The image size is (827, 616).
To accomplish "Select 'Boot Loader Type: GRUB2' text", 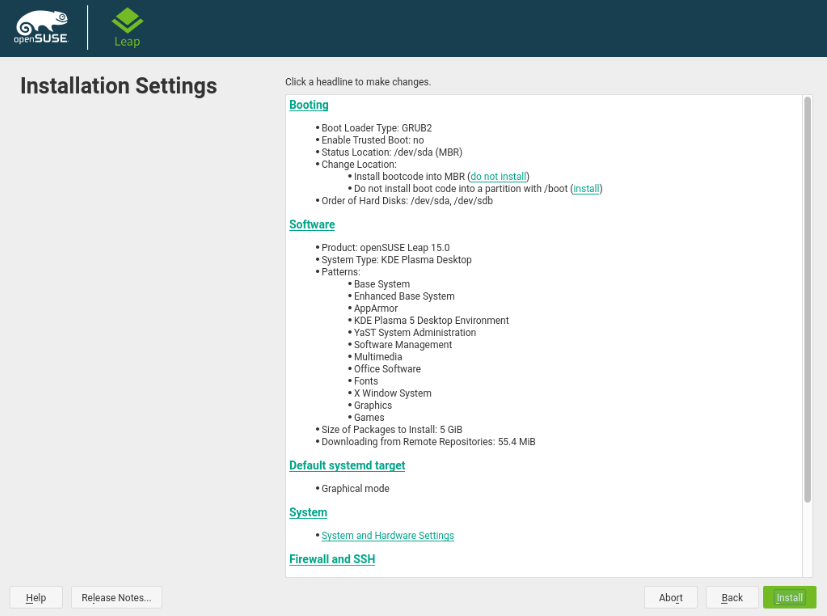I will click(377, 128).
